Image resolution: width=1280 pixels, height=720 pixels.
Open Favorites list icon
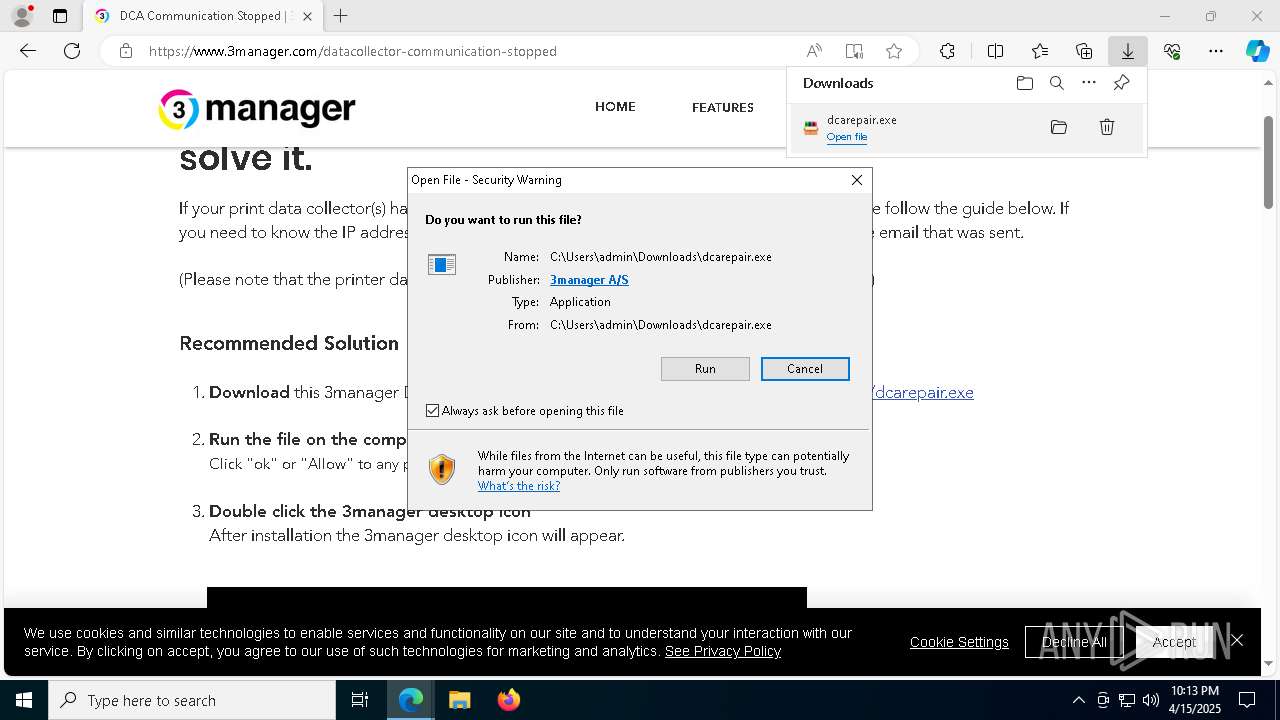tap(1040, 51)
